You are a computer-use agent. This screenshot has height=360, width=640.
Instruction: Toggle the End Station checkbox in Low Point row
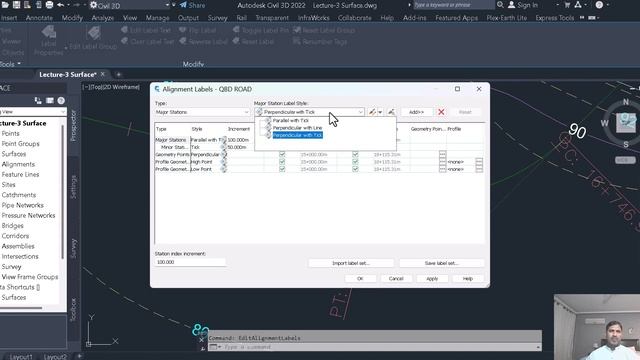(x=355, y=169)
